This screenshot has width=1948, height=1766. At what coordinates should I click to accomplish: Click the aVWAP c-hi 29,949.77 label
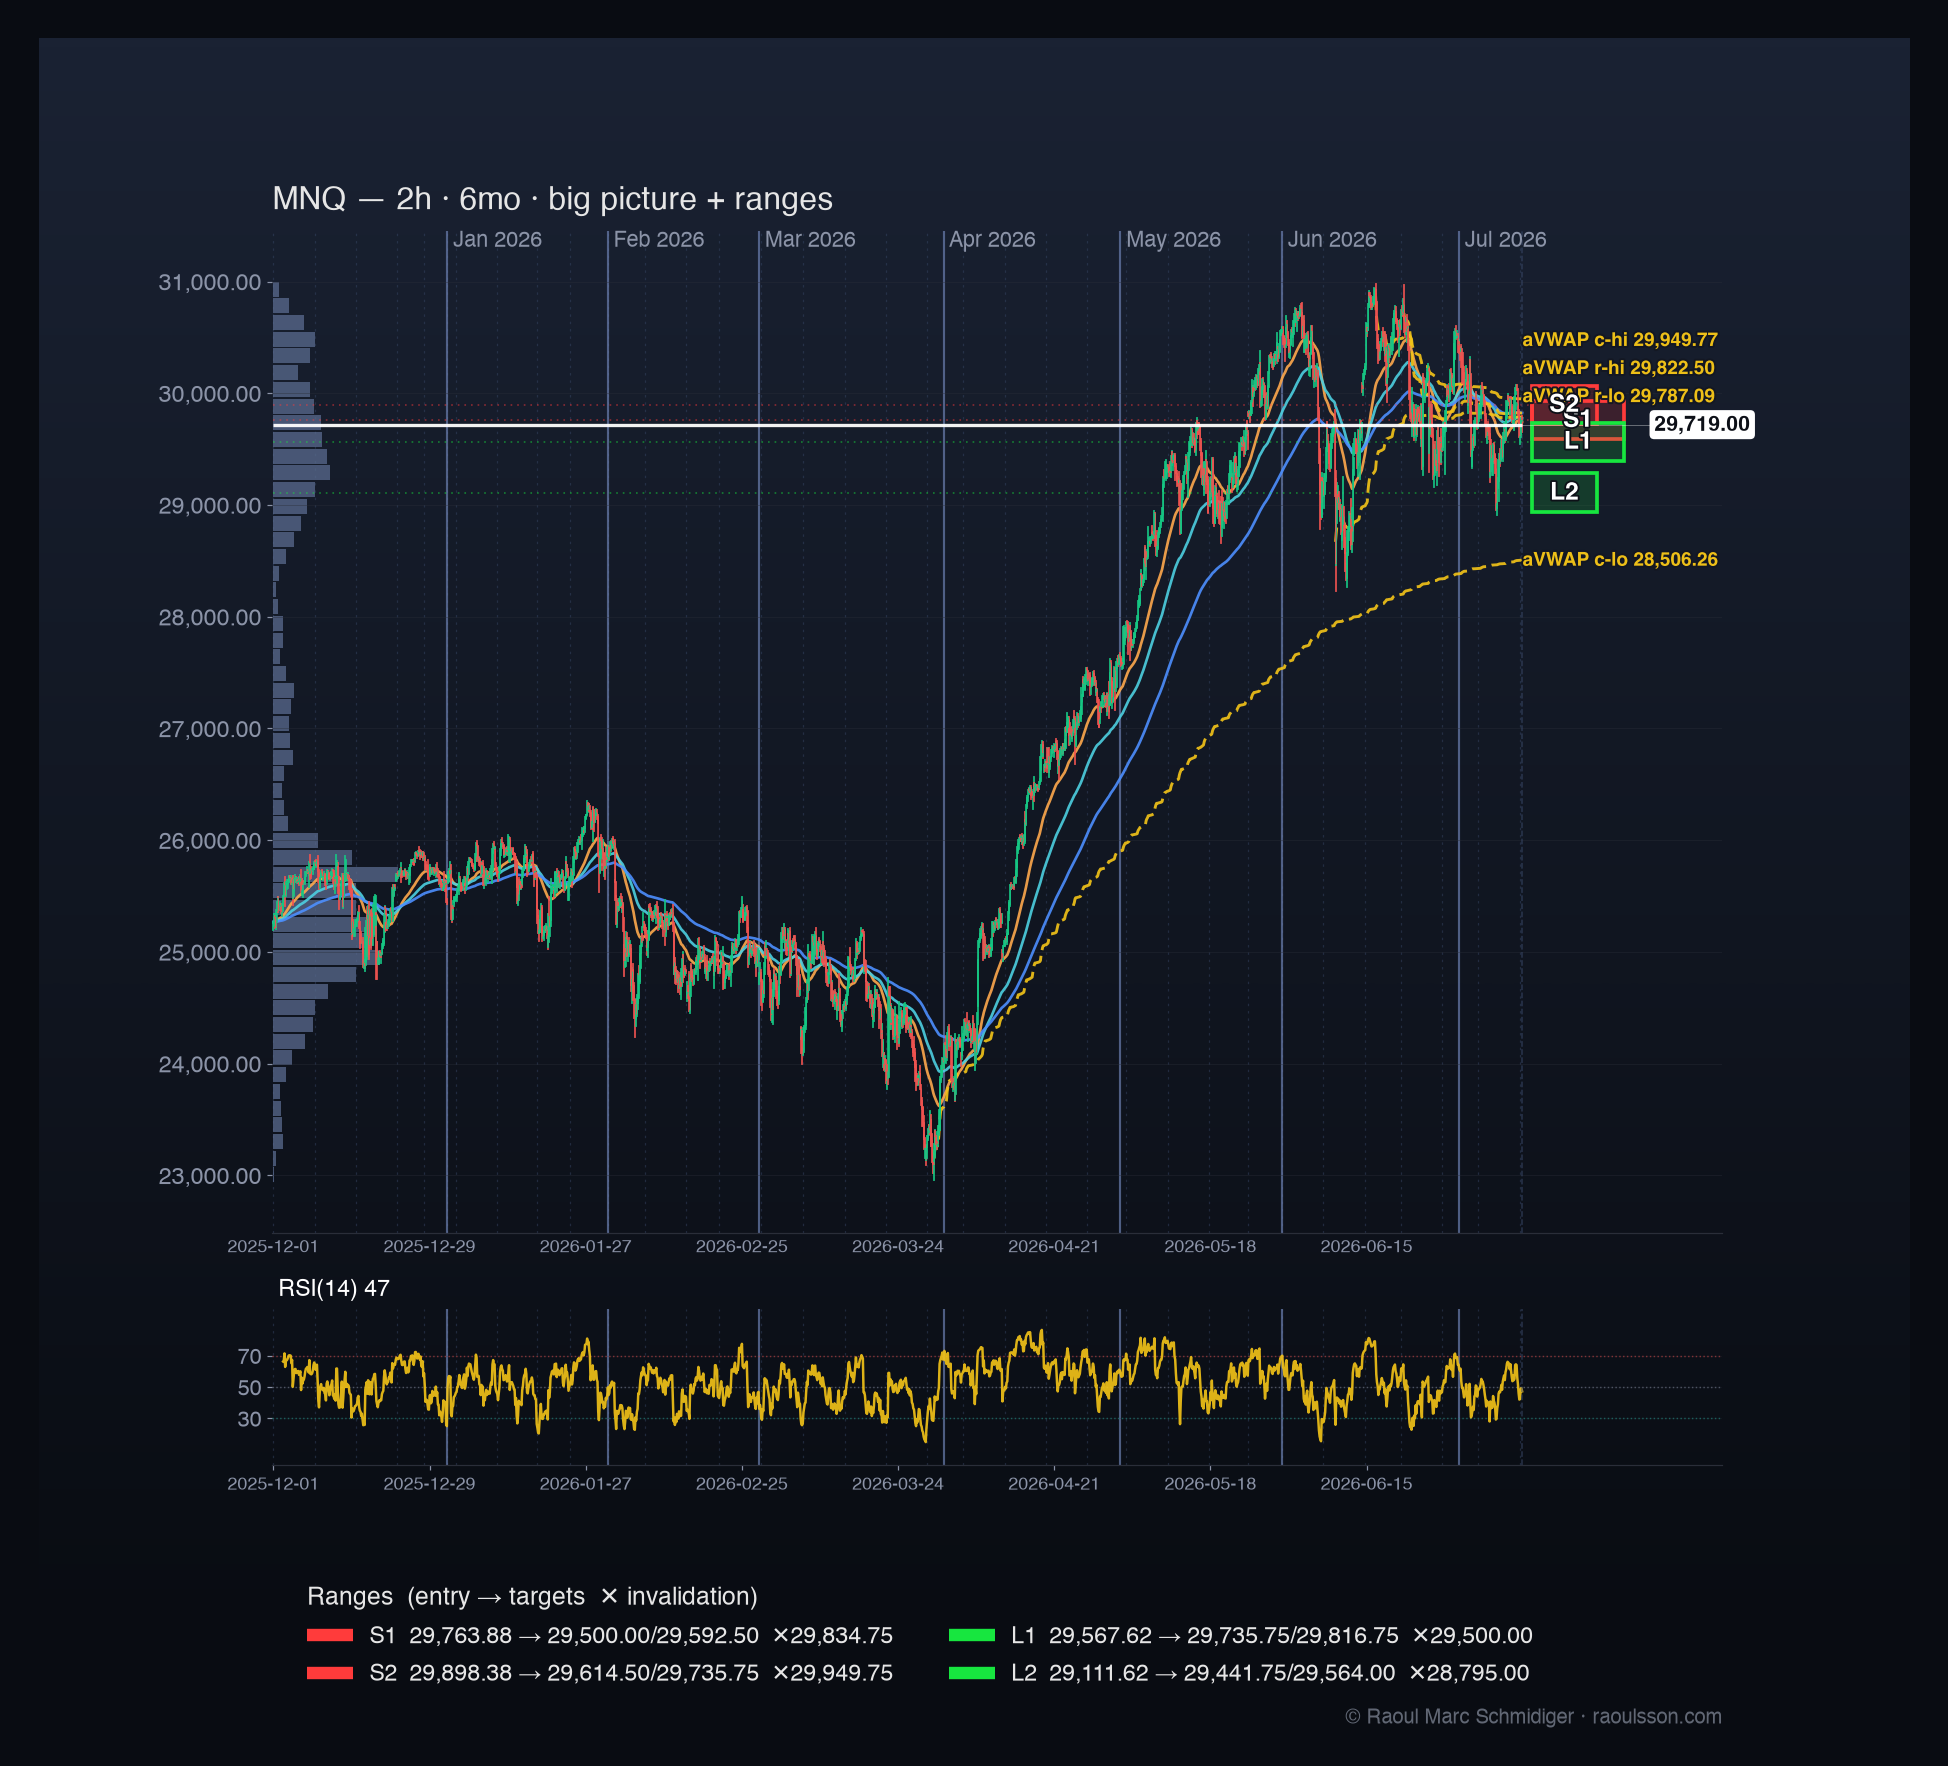(1620, 340)
